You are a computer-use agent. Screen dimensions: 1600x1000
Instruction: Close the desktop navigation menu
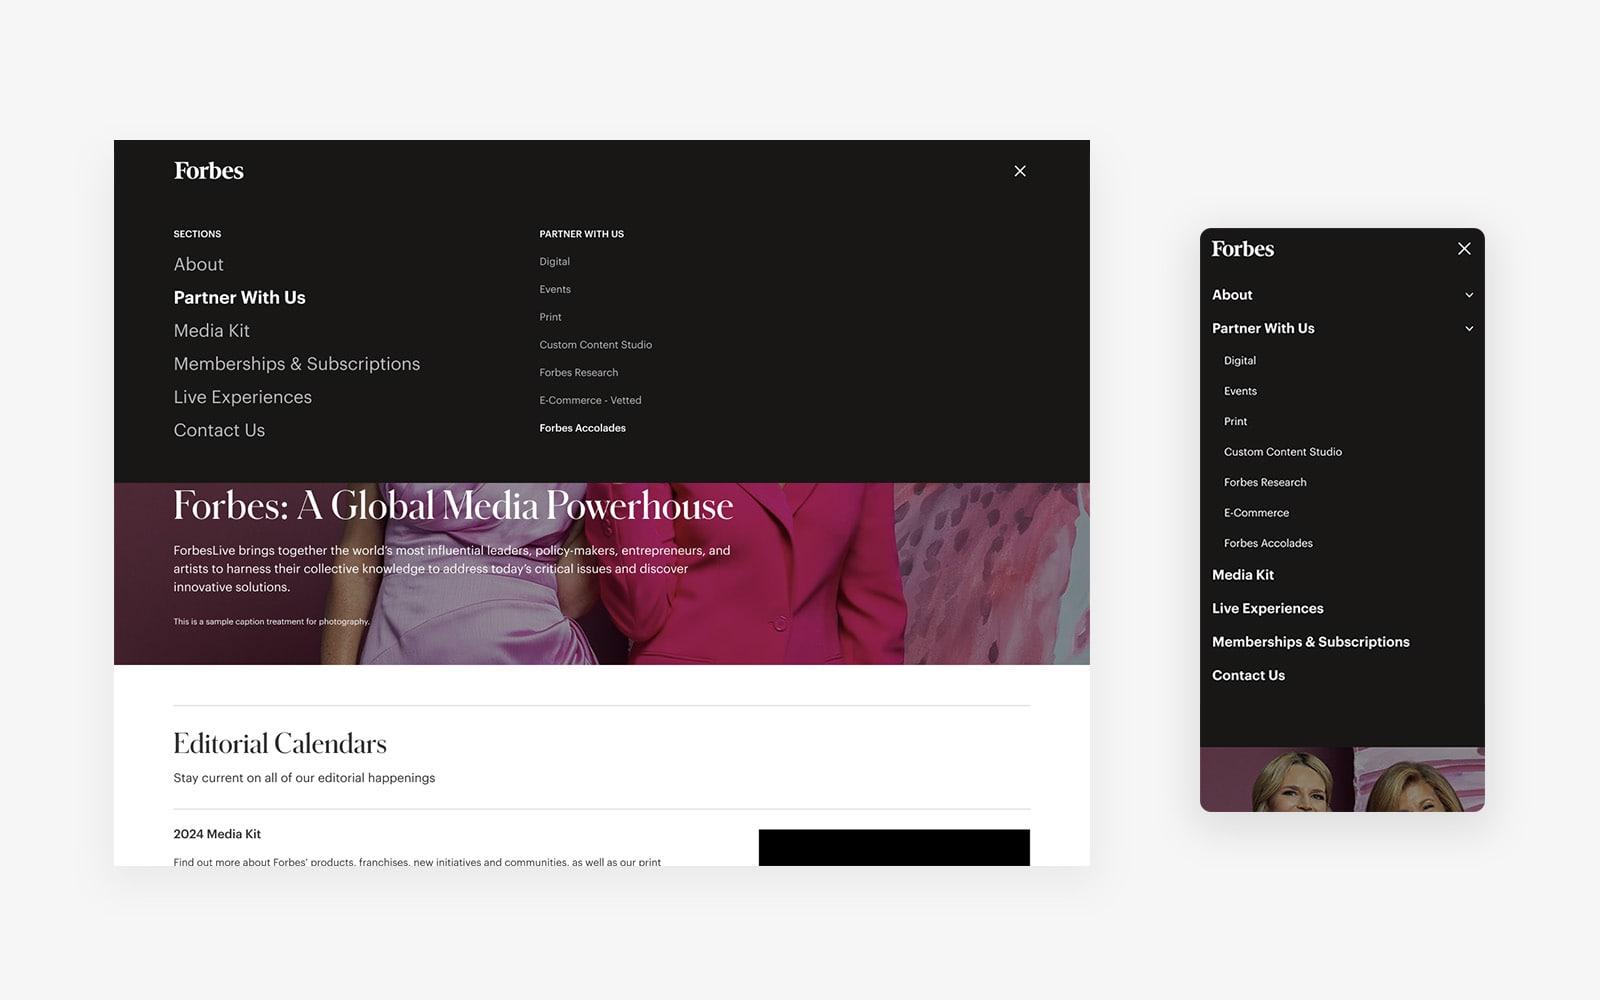(1020, 171)
